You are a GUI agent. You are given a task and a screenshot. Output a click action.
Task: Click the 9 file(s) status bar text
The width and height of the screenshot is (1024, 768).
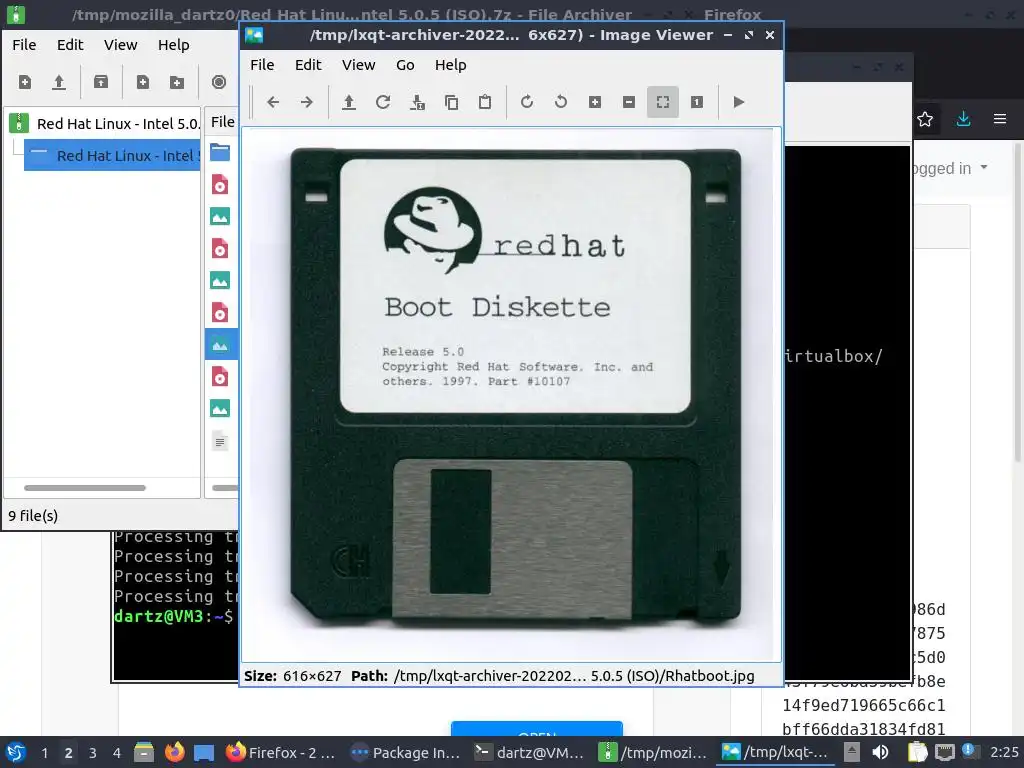coord(33,515)
